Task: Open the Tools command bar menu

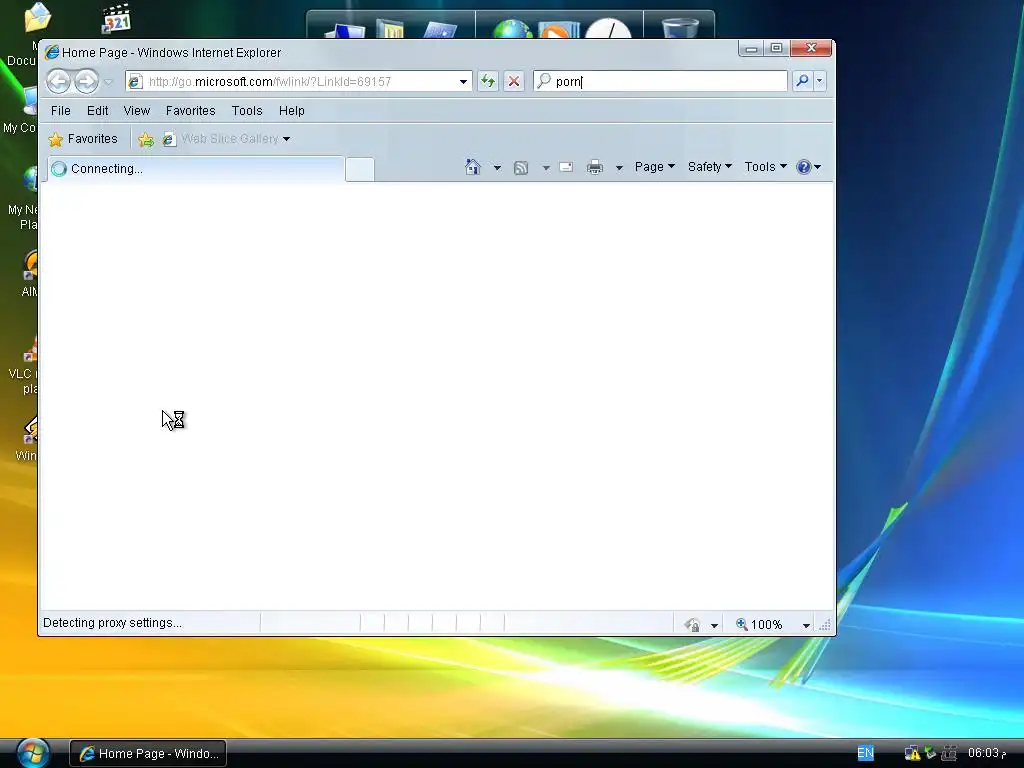Action: [765, 167]
